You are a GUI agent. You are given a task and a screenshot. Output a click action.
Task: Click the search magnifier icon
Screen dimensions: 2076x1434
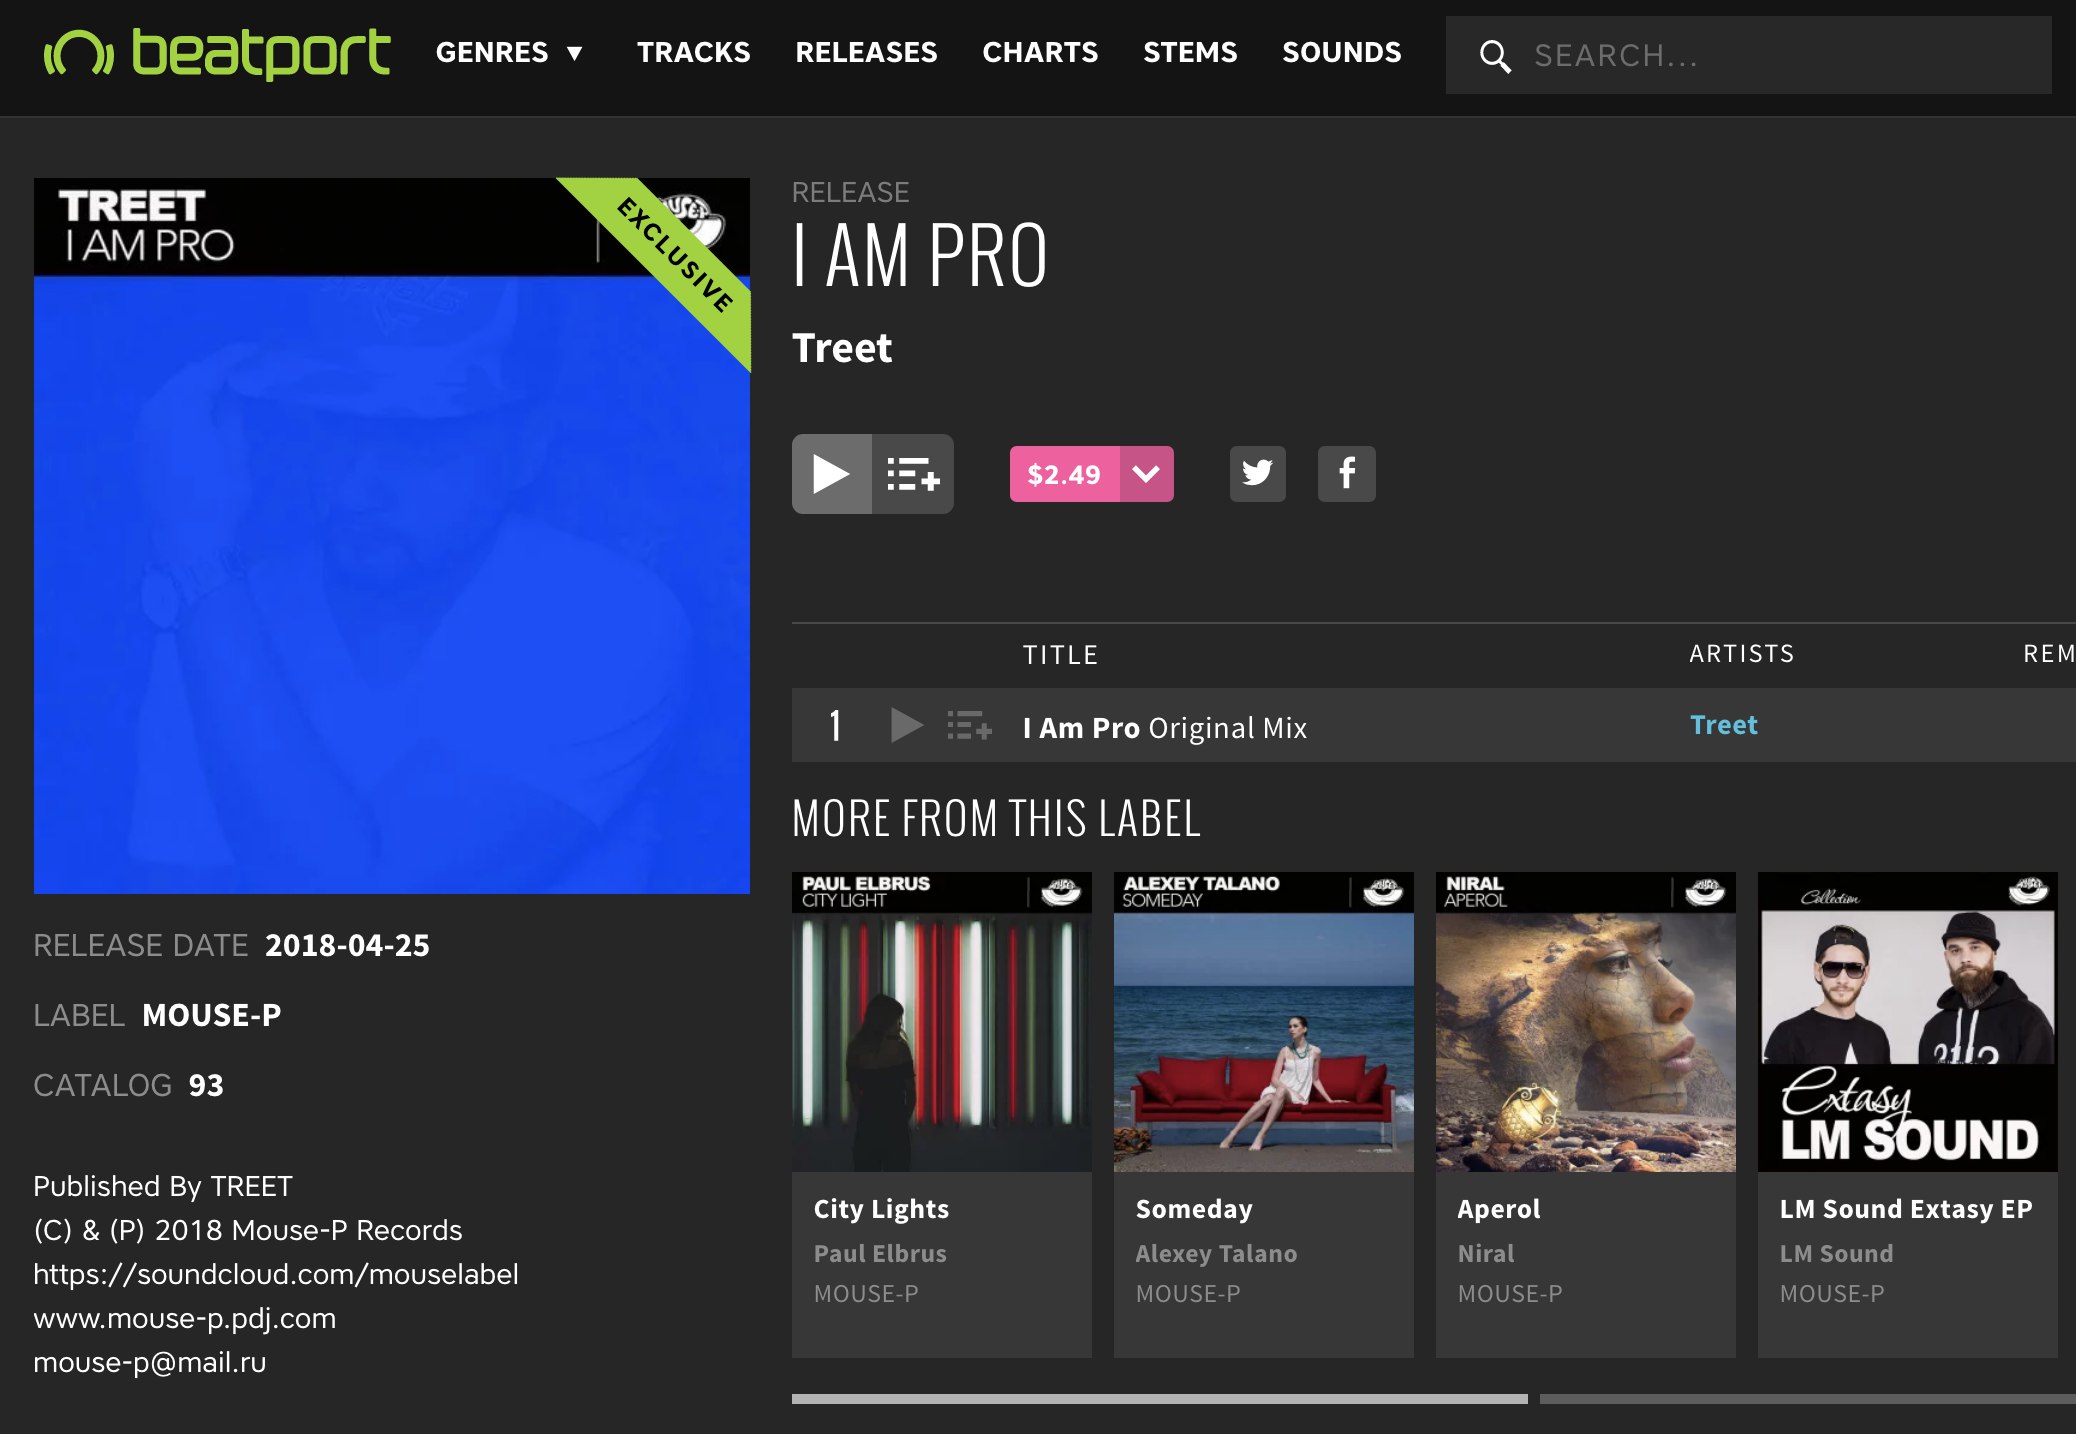tap(1494, 56)
